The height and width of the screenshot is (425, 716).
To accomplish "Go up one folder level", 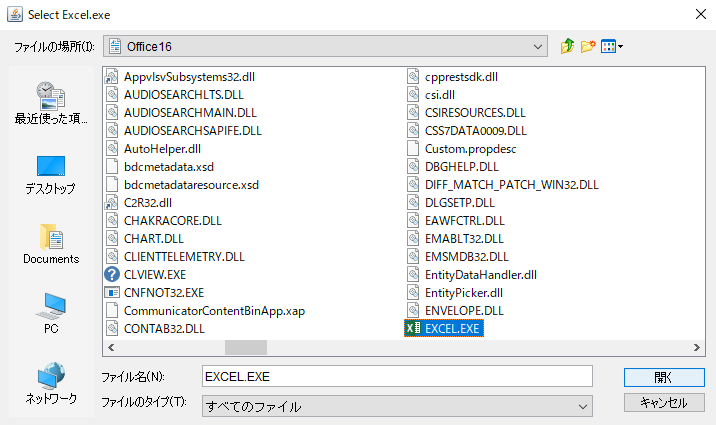I will [x=568, y=46].
